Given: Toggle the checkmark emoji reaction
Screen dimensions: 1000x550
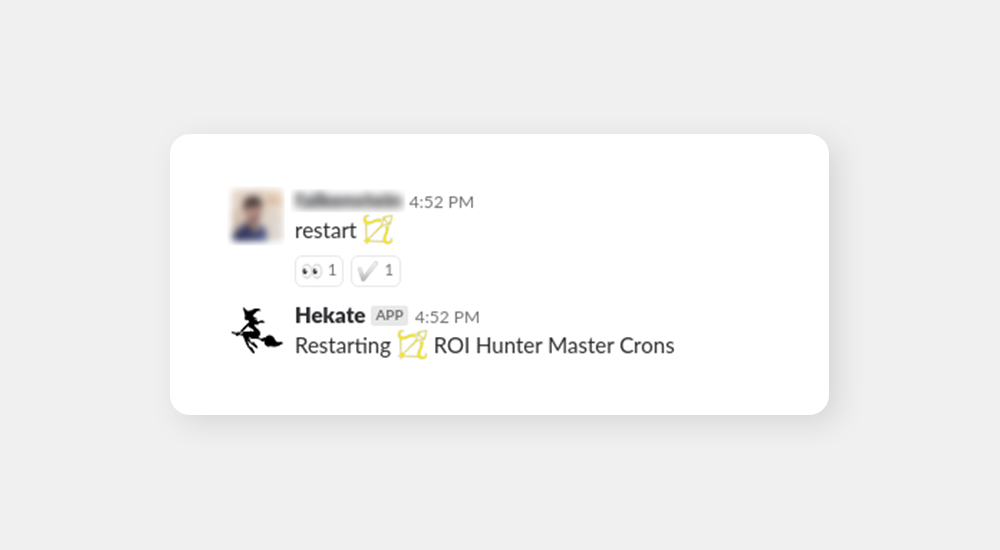Looking at the screenshot, I should [x=375, y=271].
